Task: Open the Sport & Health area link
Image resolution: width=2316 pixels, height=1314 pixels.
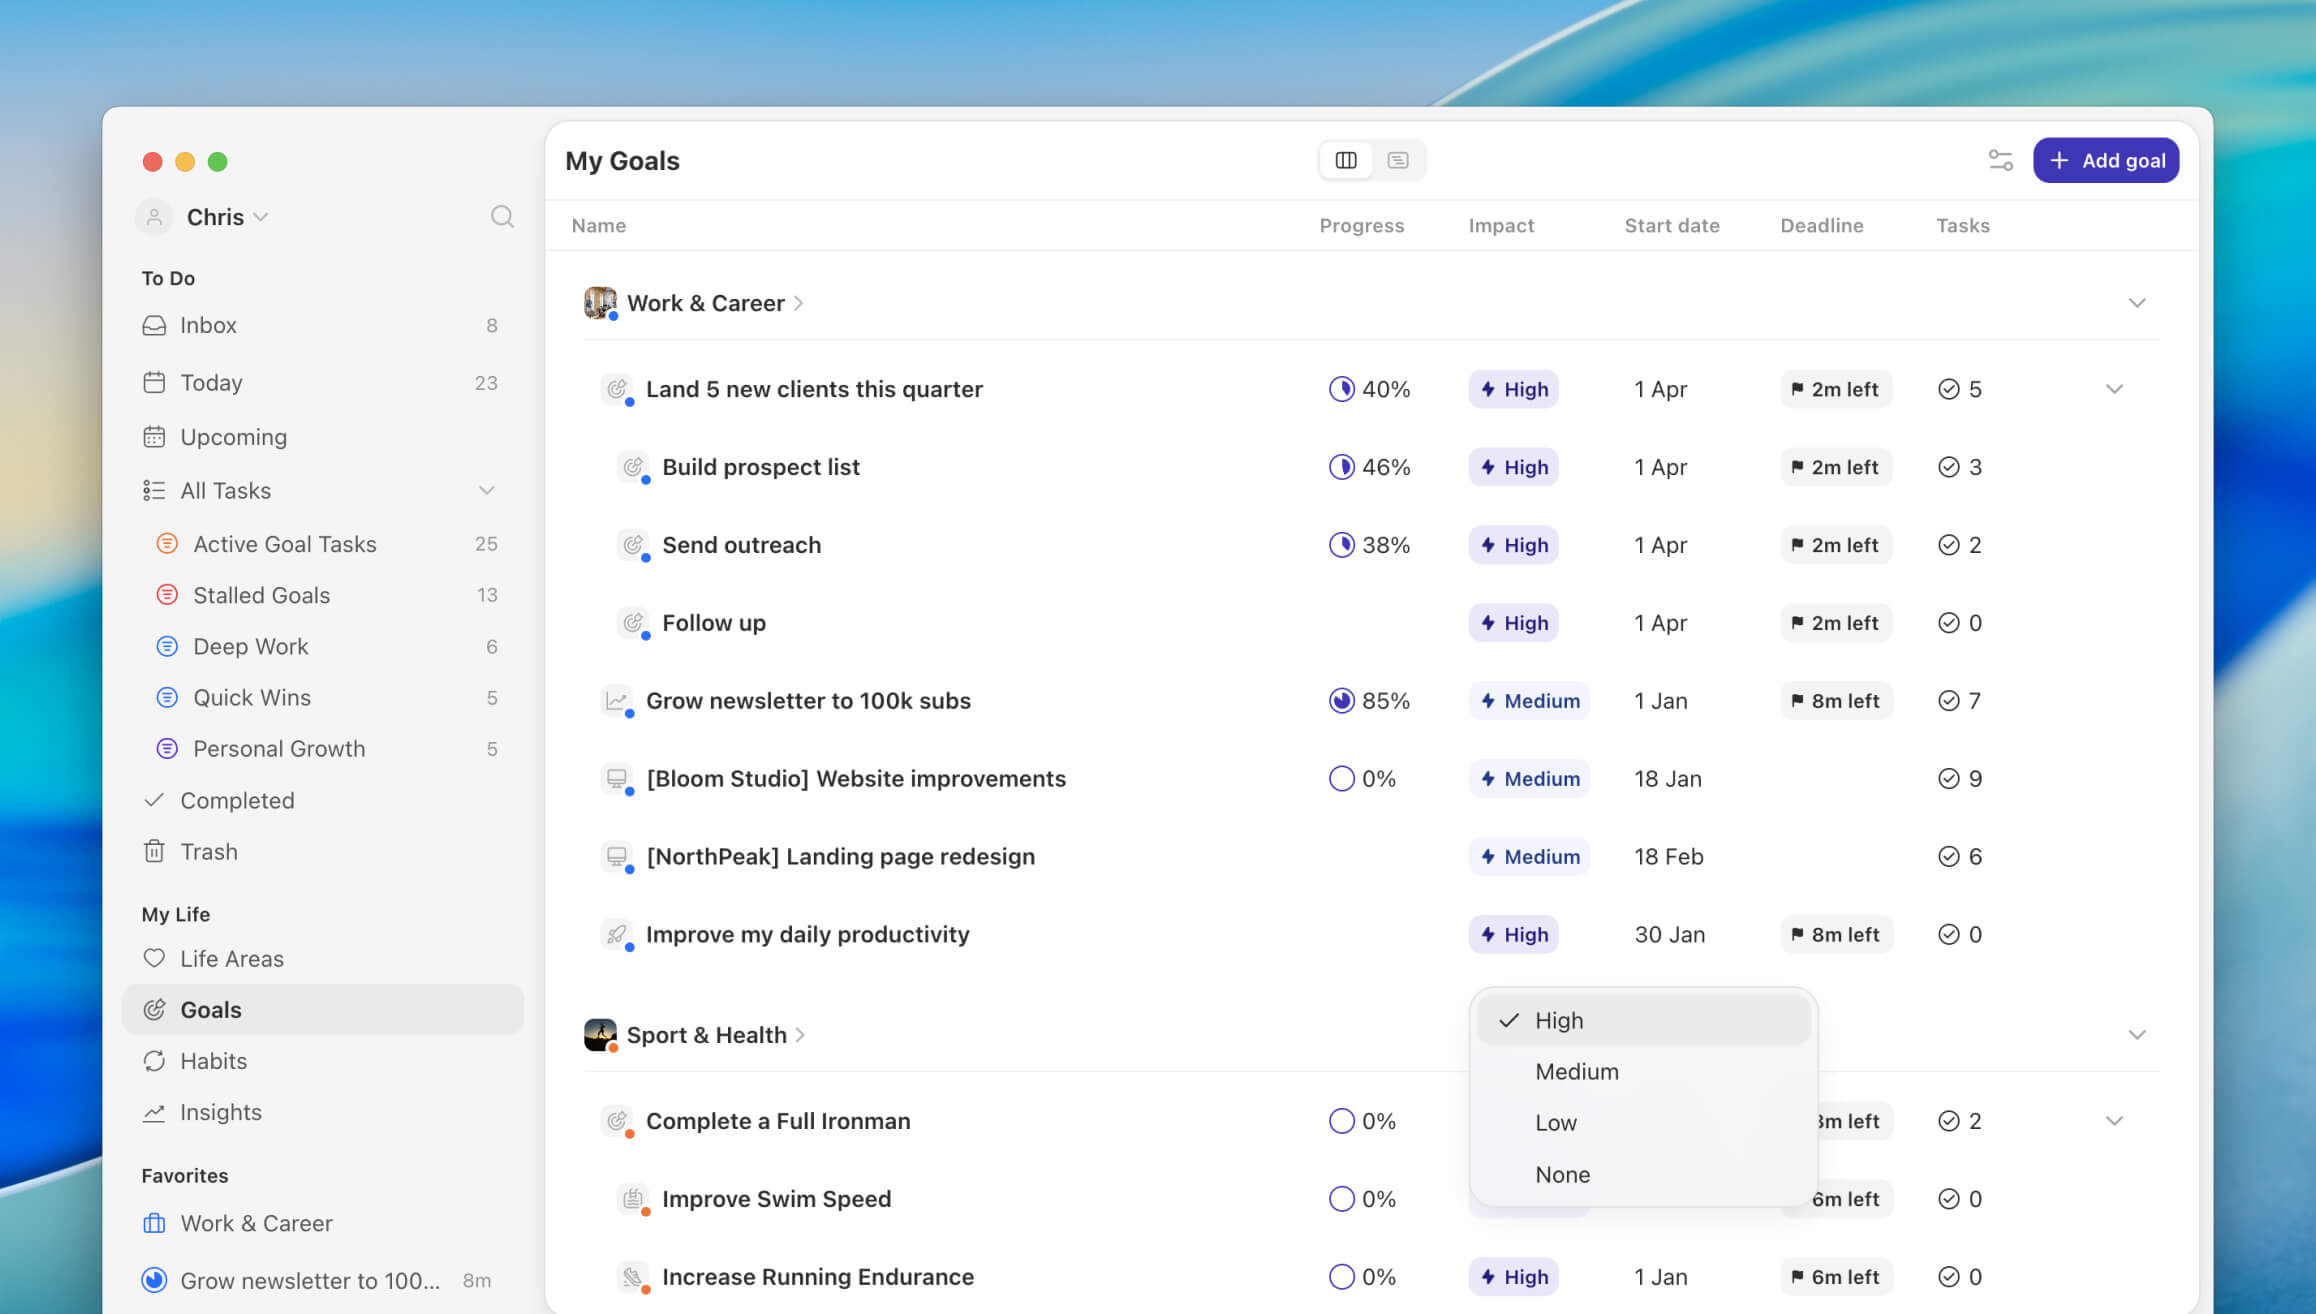Action: pyautogui.click(x=706, y=1035)
